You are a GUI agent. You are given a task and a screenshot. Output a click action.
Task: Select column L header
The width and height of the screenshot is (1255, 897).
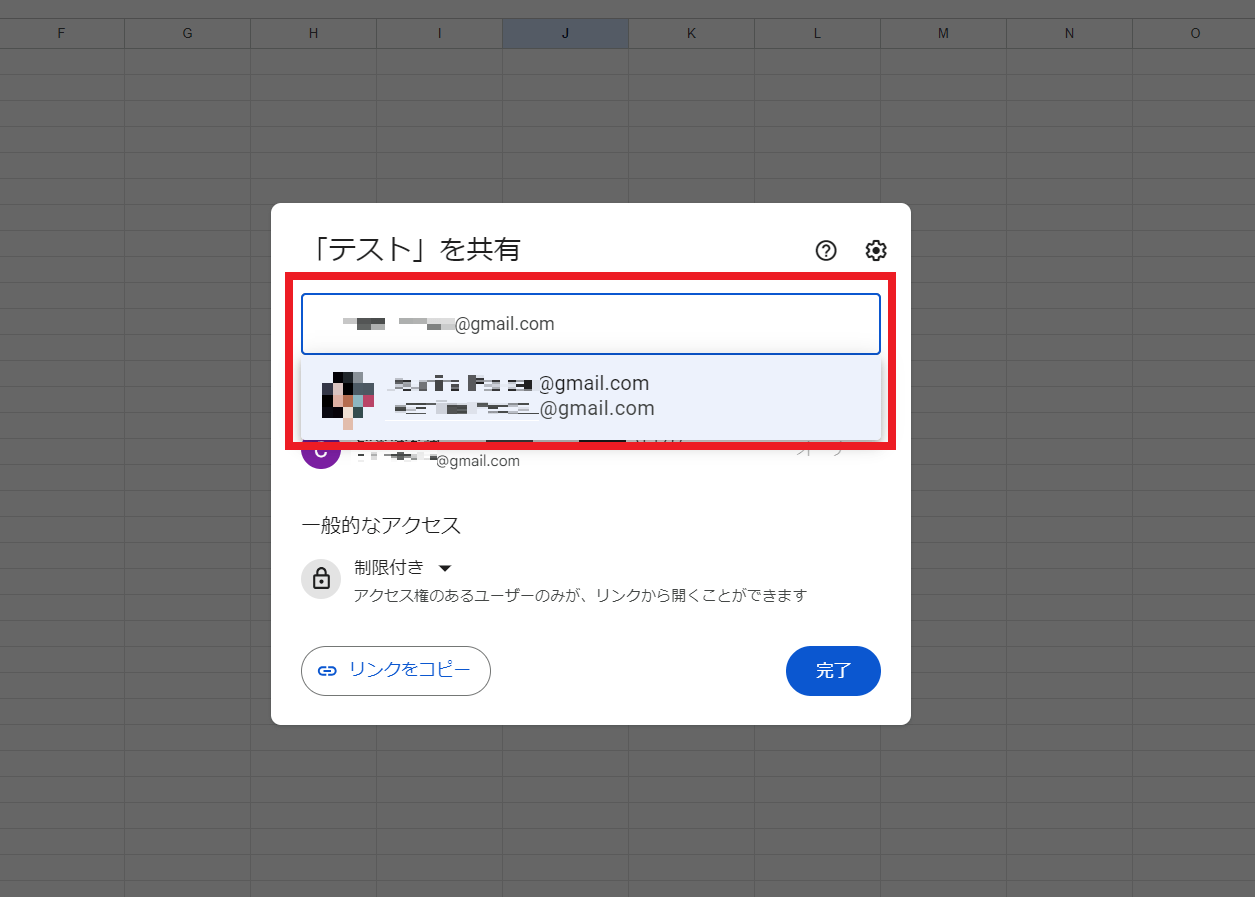pos(818,34)
